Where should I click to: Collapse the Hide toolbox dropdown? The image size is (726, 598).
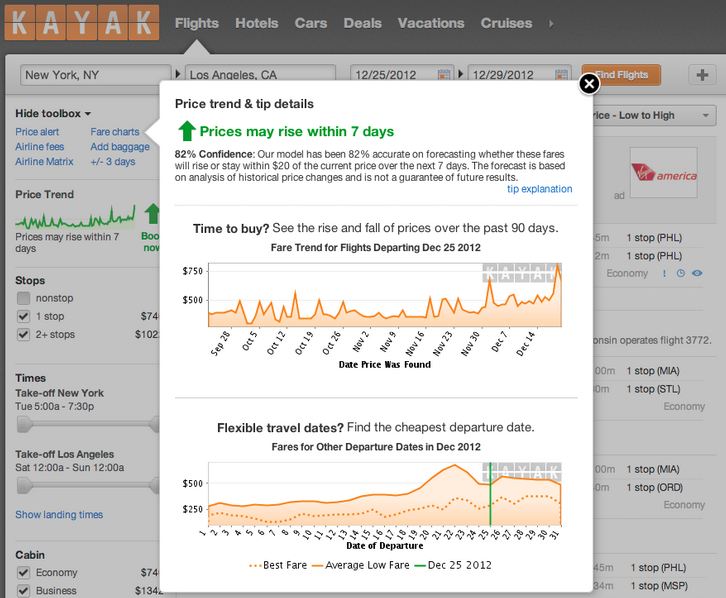[53, 114]
